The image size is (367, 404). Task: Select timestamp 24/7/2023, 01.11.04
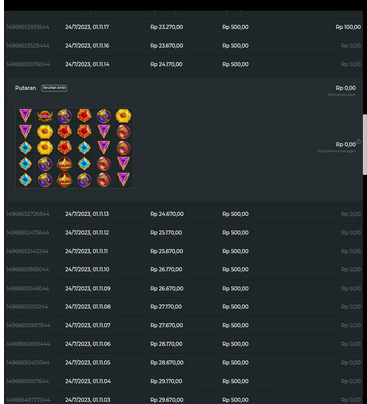point(88,381)
